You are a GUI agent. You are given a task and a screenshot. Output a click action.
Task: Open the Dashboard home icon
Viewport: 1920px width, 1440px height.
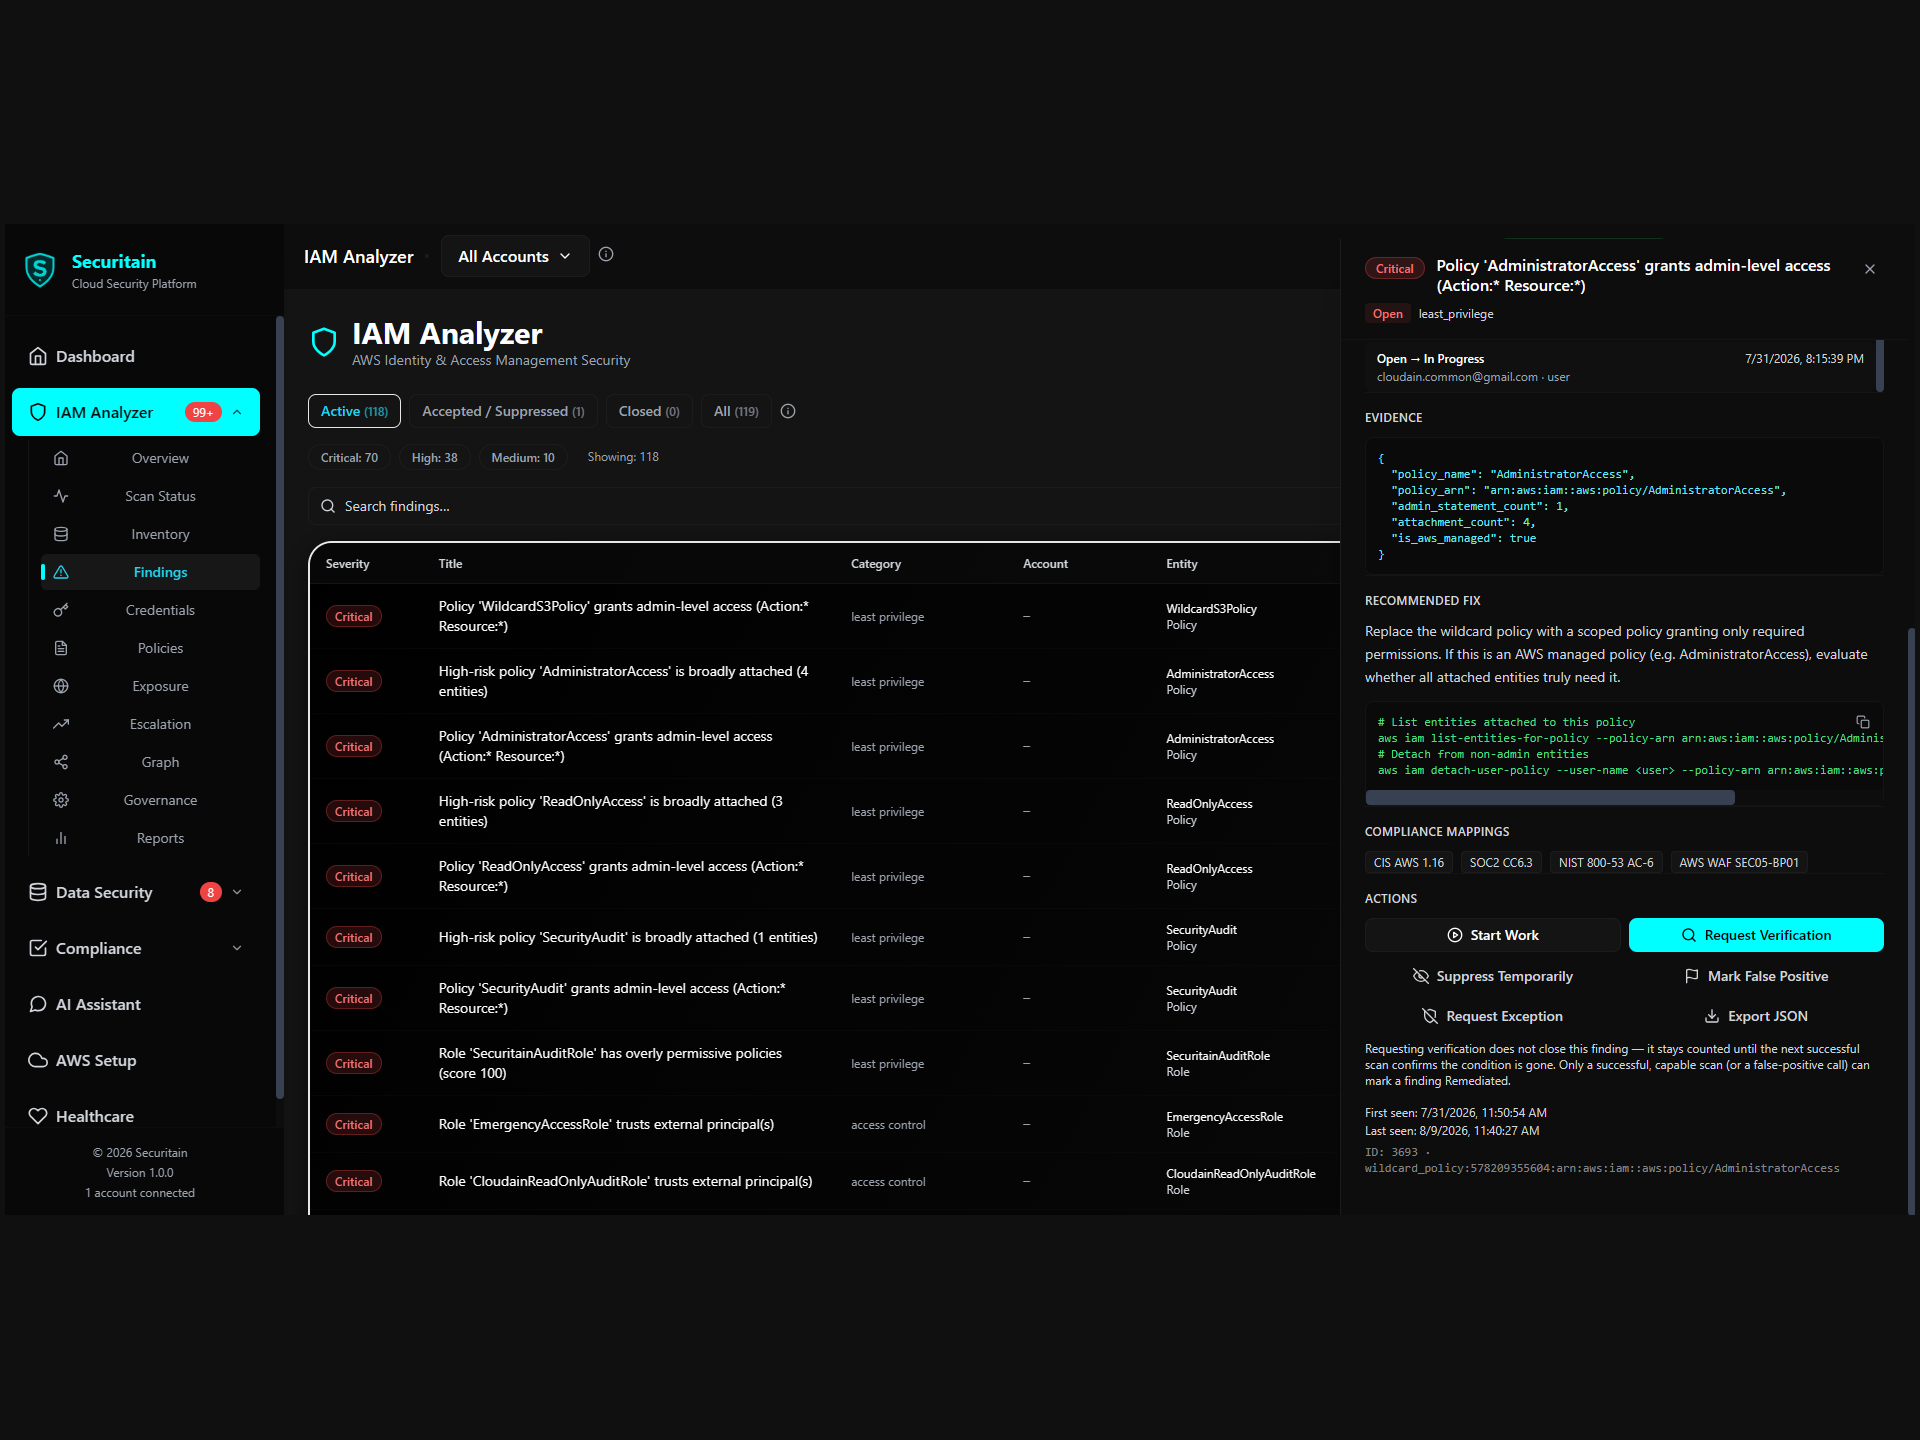click(38, 357)
